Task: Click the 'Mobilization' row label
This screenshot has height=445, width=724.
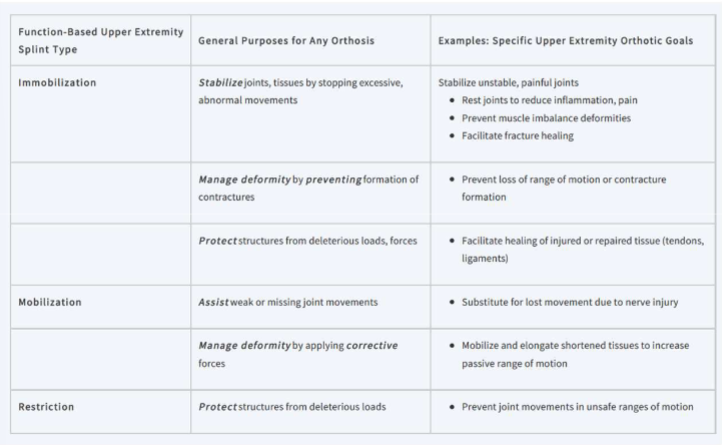Action: coord(50,301)
